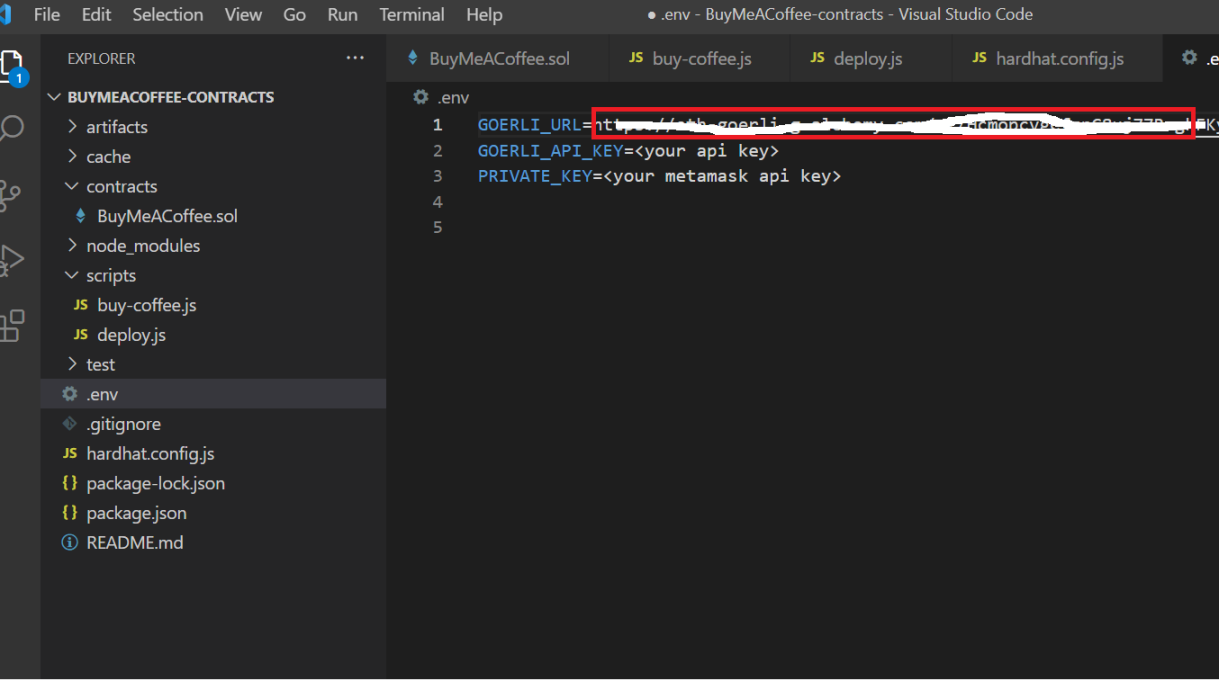Image resolution: width=1219 pixels, height=681 pixels.
Task: Open the Run and Debug icon
Action: pos(12,259)
